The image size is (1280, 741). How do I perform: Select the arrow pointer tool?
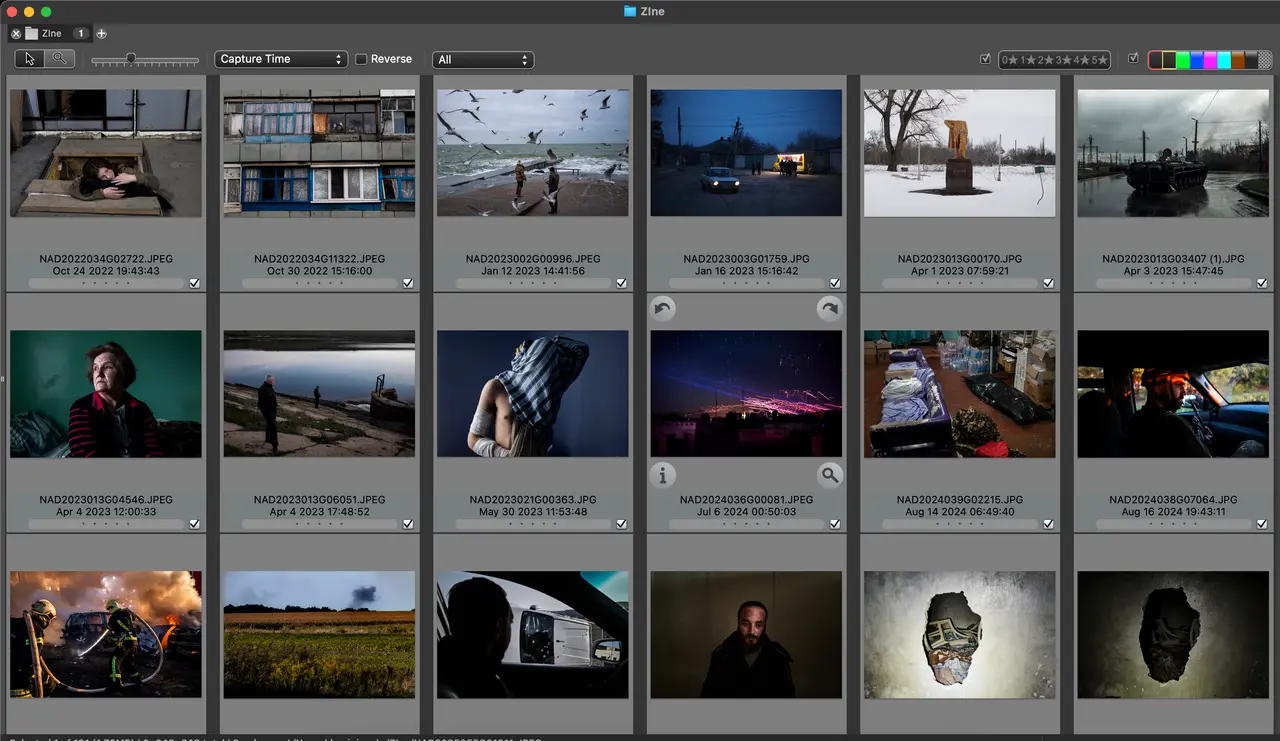(30, 59)
